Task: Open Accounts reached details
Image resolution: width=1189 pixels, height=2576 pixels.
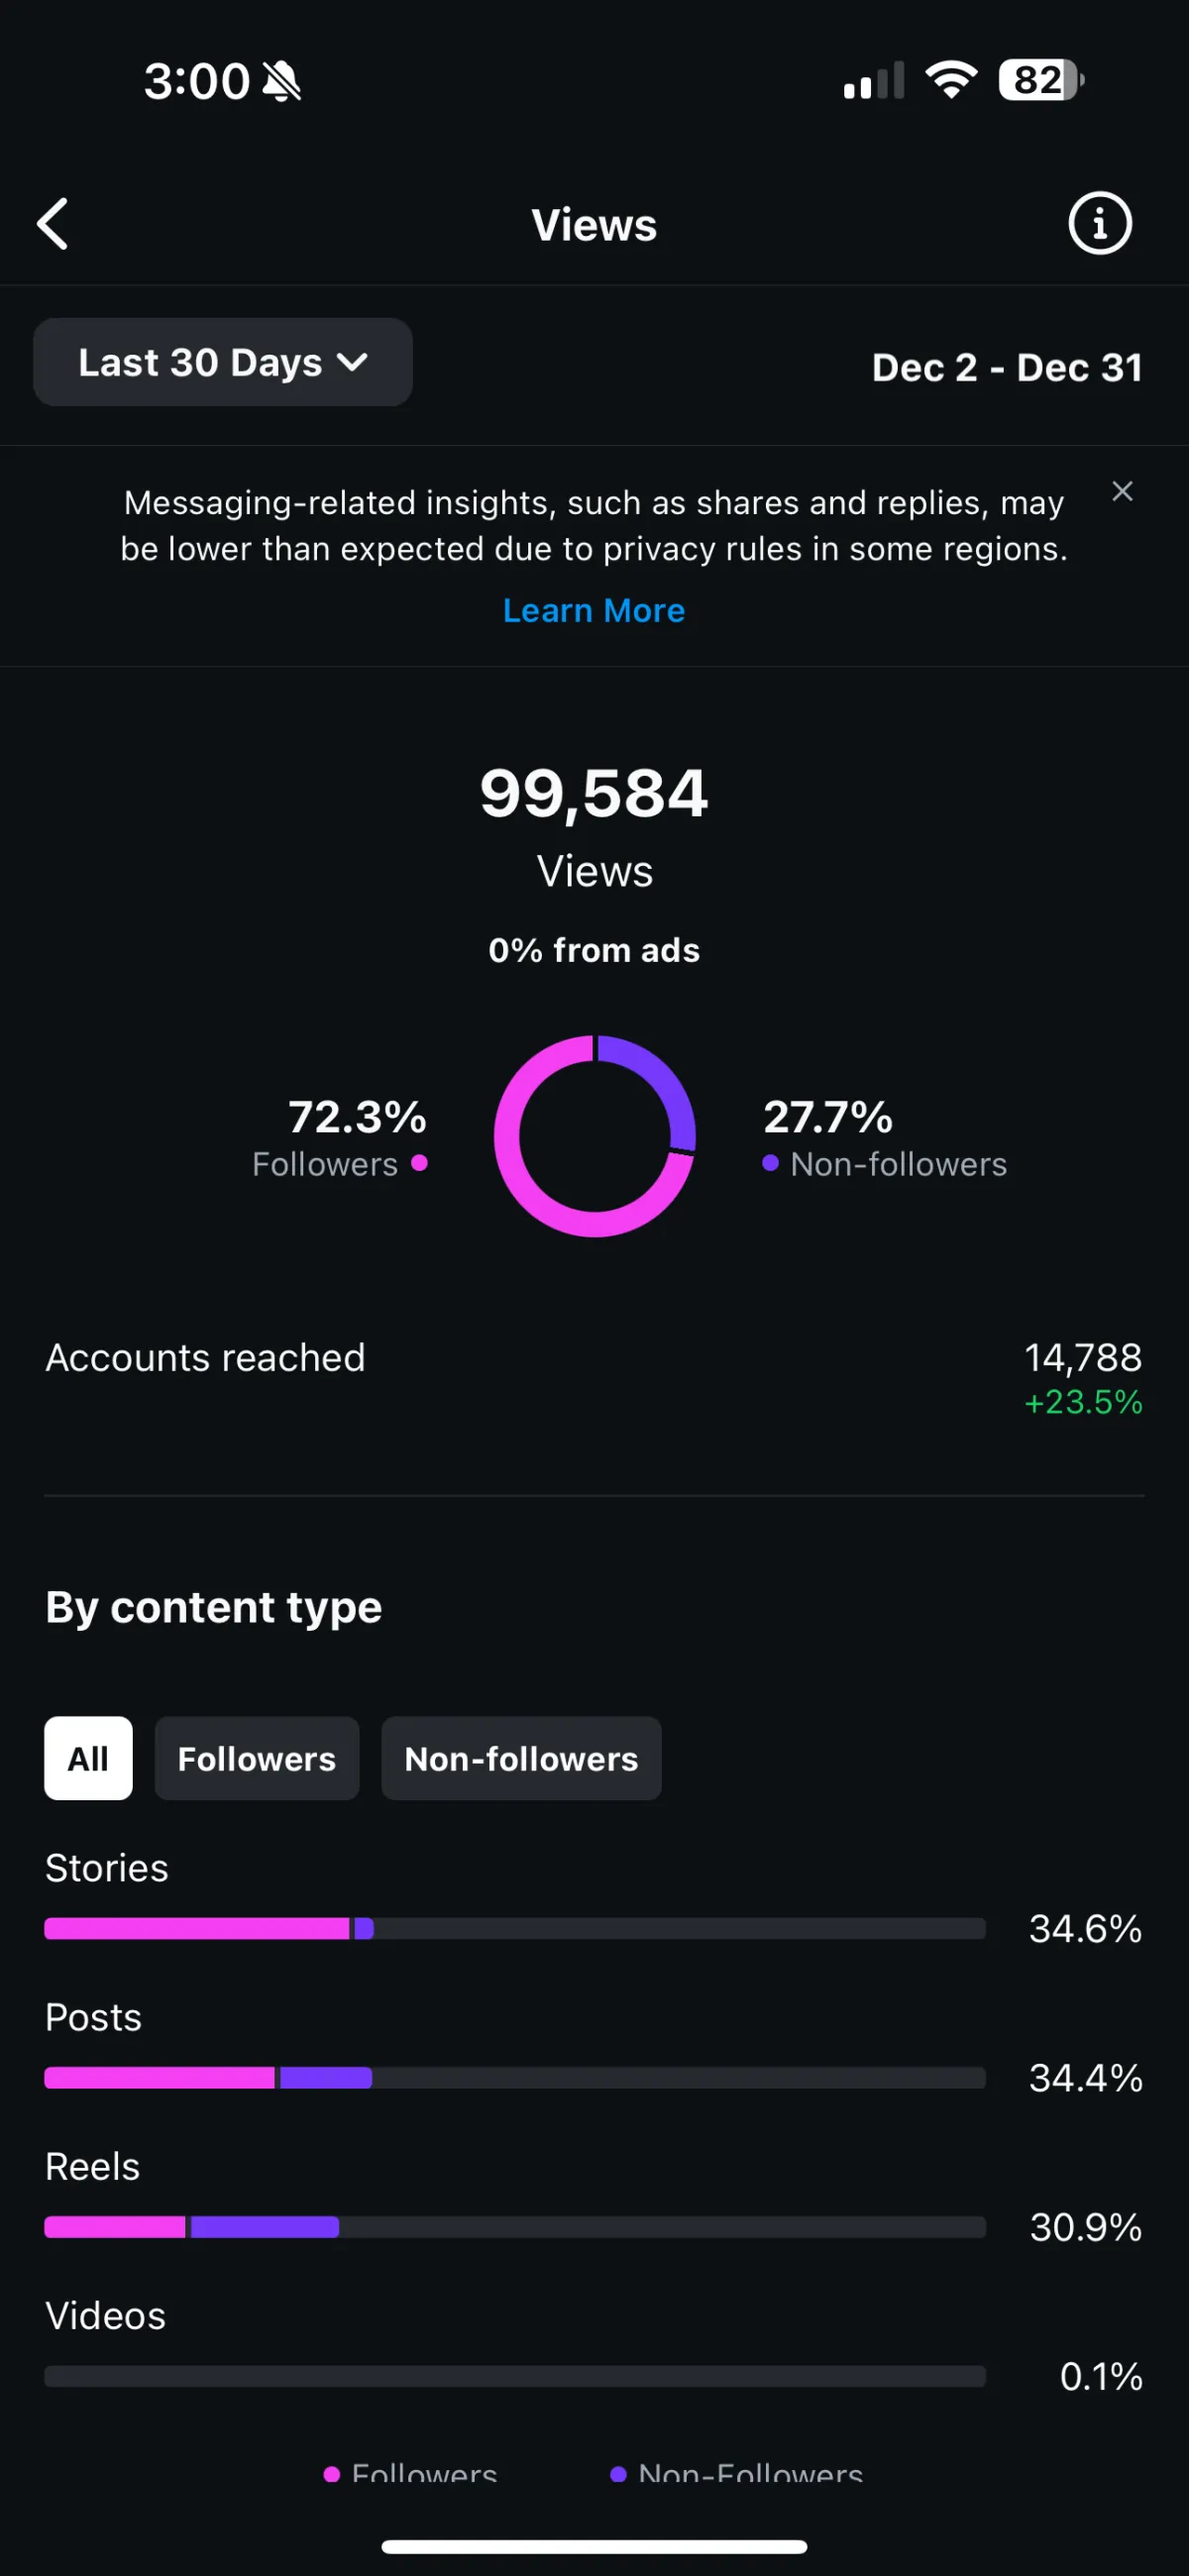Action: click(594, 1378)
